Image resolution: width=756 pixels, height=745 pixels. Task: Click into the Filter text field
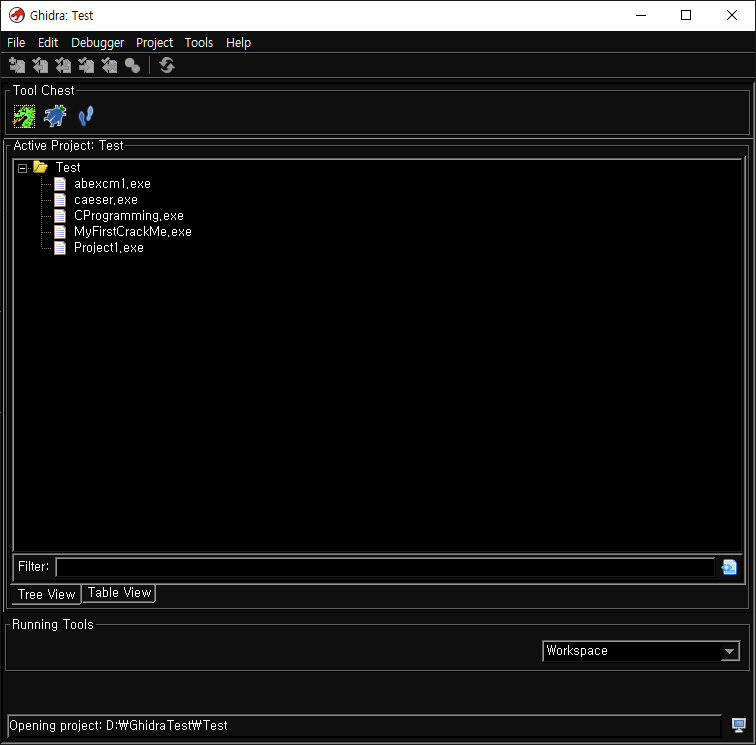click(x=385, y=567)
